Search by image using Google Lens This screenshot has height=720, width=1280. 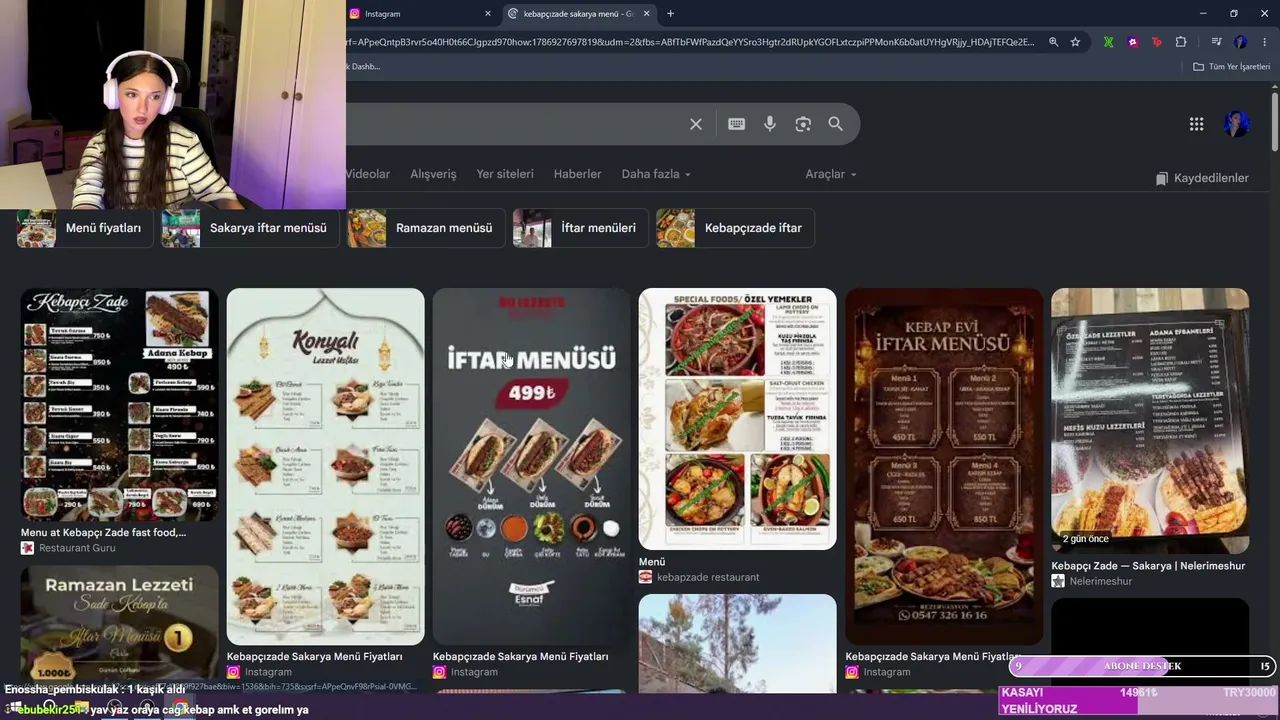pyautogui.click(x=803, y=124)
